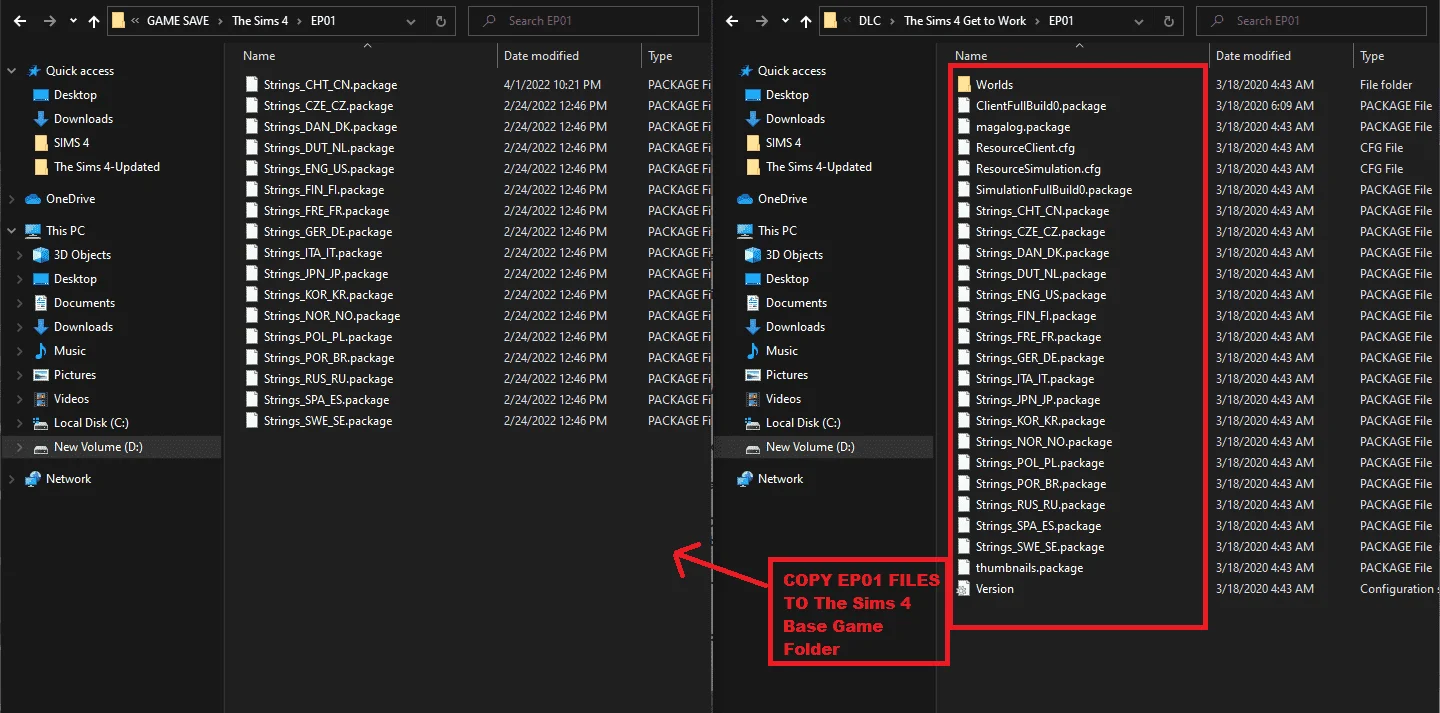Image resolution: width=1440 pixels, height=713 pixels.
Task: Go up one folder in right window
Action: (805, 20)
